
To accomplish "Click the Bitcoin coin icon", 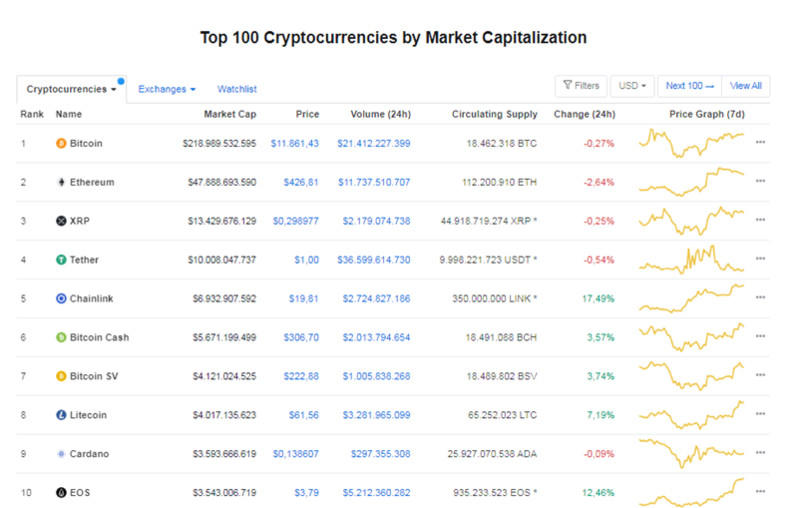I will tap(61, 143).
